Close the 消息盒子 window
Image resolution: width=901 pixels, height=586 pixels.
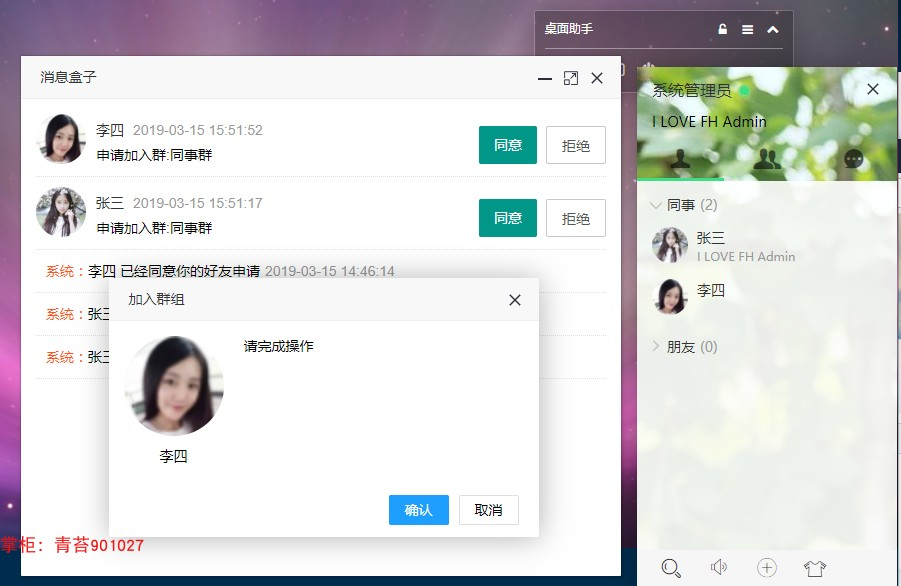coord(597,78)
